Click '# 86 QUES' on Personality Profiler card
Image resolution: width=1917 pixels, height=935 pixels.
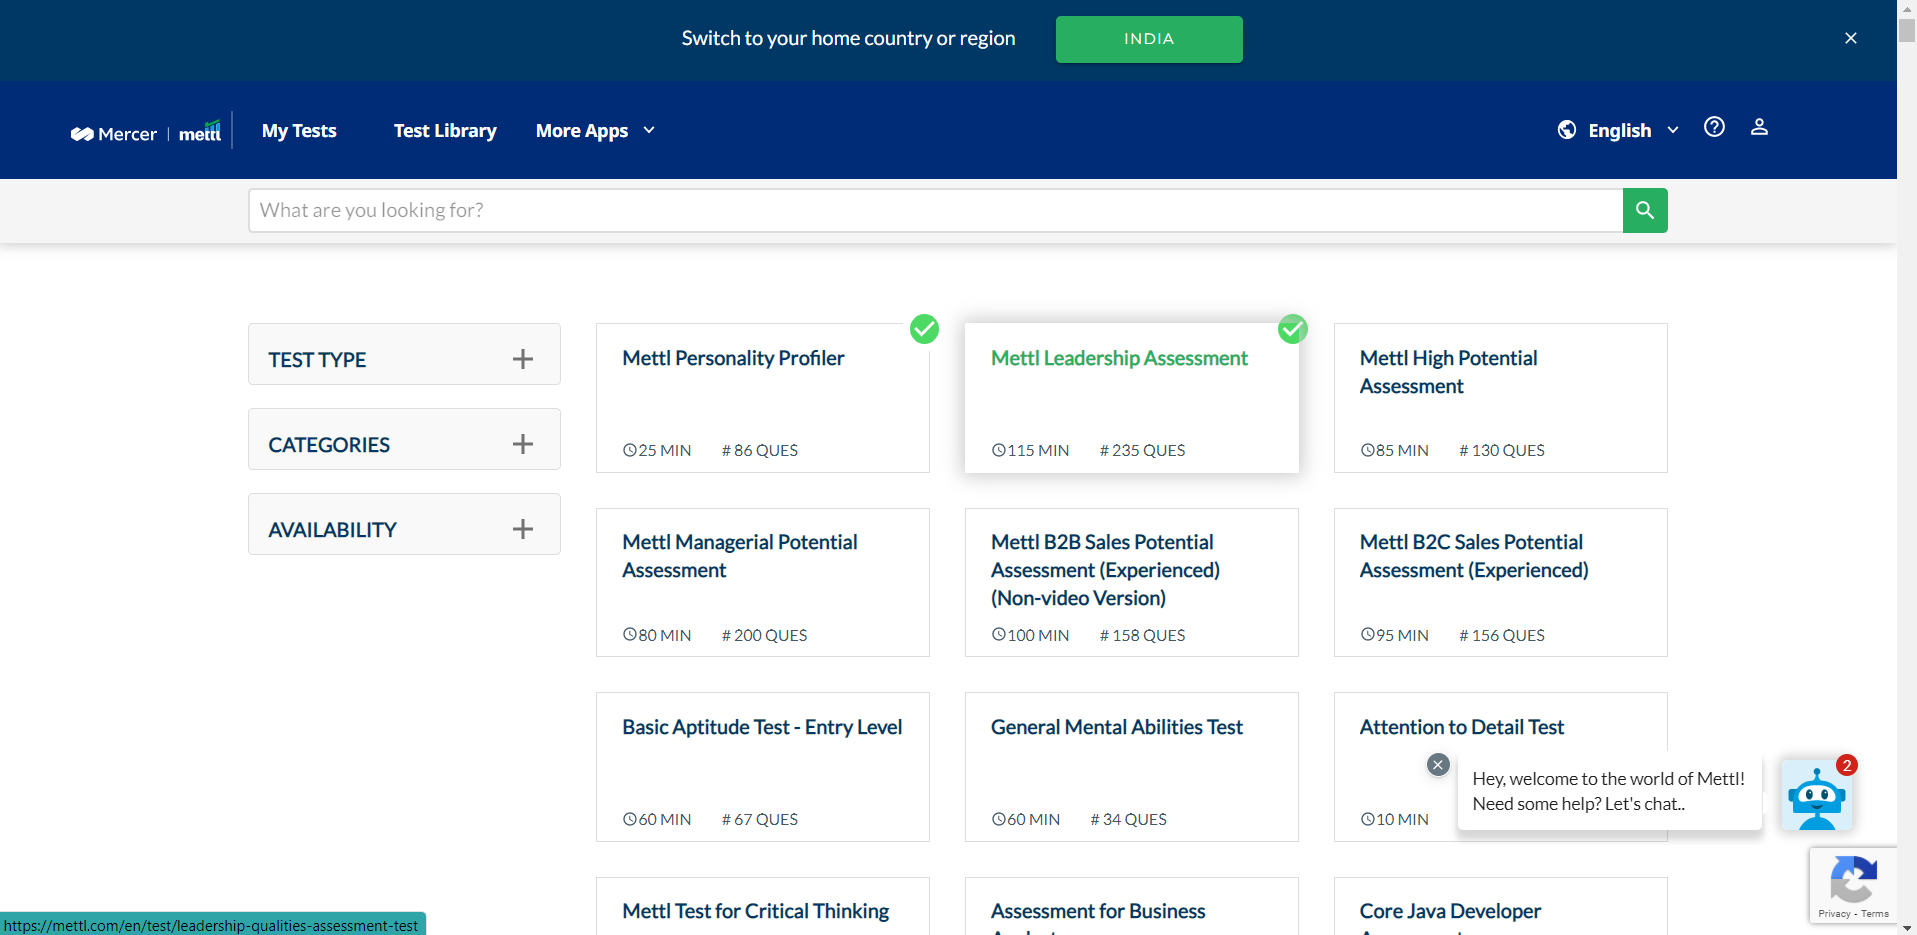pyautogui.click(x=760, y=450)
